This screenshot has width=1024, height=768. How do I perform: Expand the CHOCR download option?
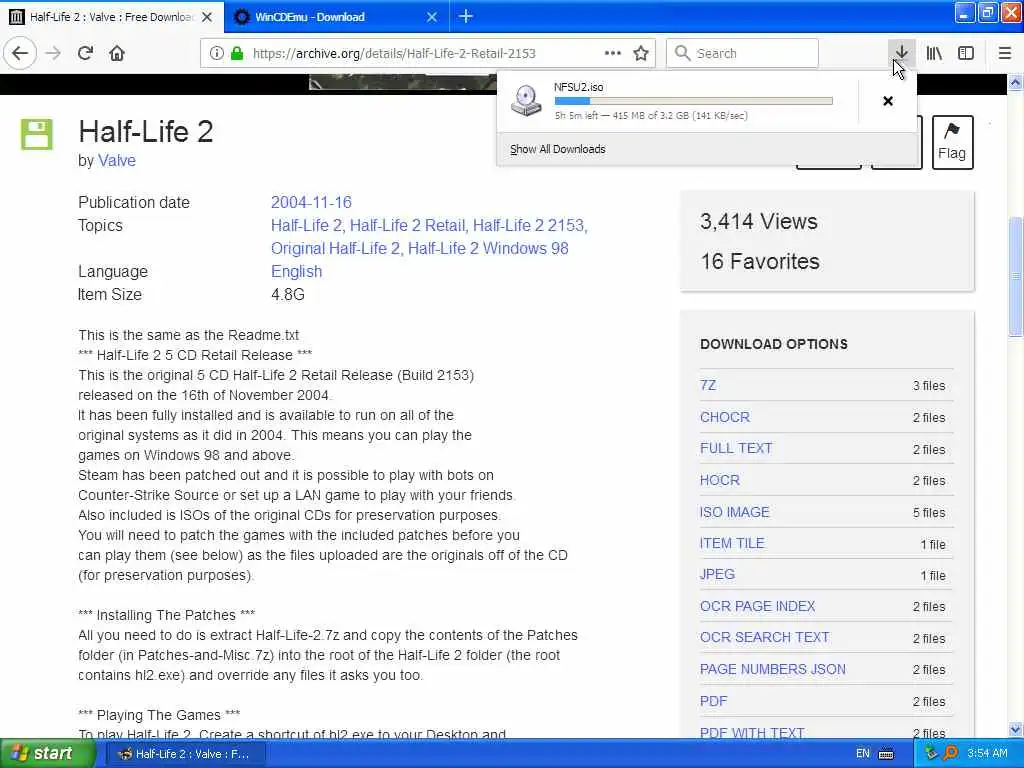[725, 417]
